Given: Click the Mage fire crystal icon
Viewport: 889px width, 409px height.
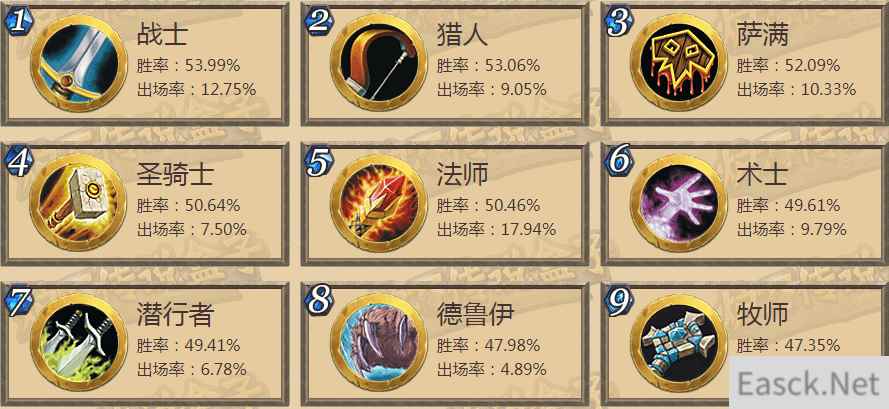Looking at the screenshot, I should pyautogui.click(x=379, y=203).
